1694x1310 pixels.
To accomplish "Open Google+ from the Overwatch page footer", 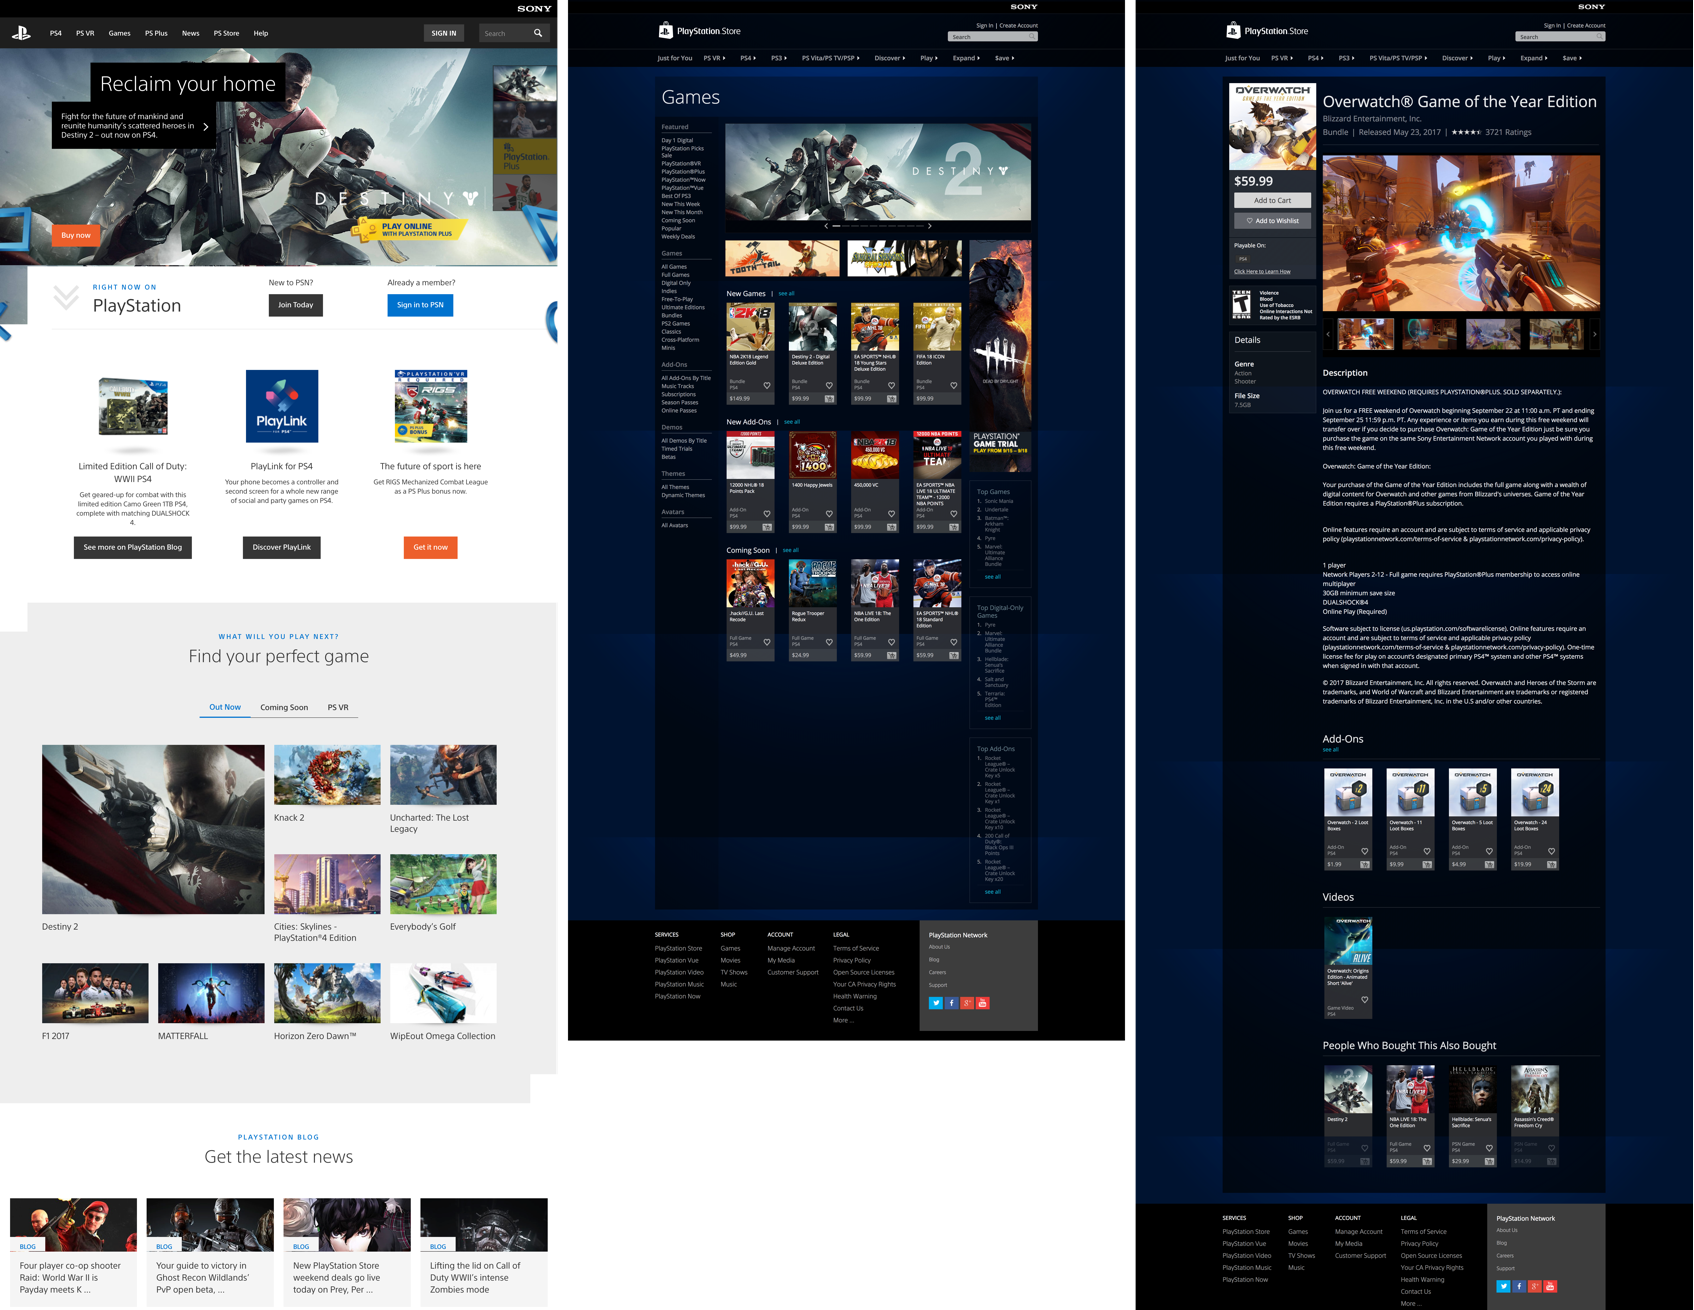I will (1534, 1286).
